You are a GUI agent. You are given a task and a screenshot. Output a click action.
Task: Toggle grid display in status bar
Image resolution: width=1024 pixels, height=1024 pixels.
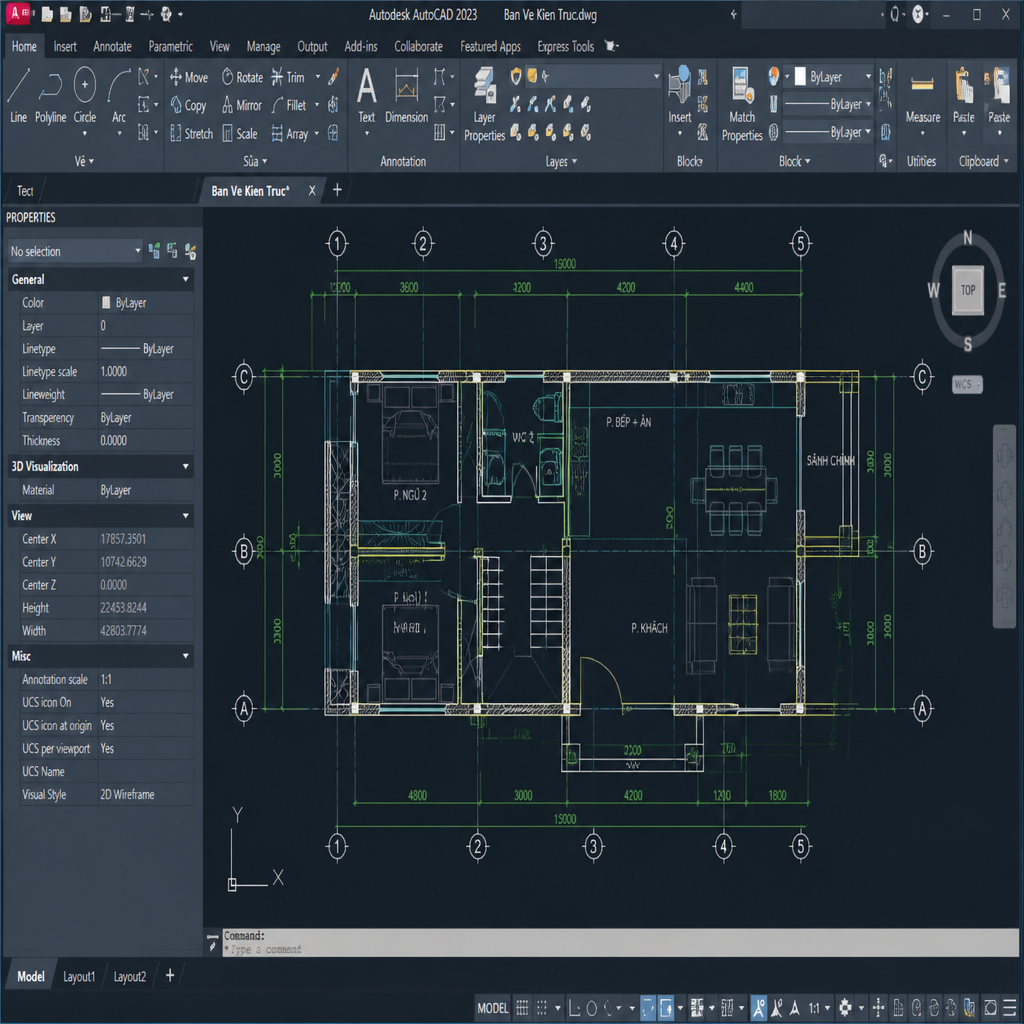[x=522, y=1008]
